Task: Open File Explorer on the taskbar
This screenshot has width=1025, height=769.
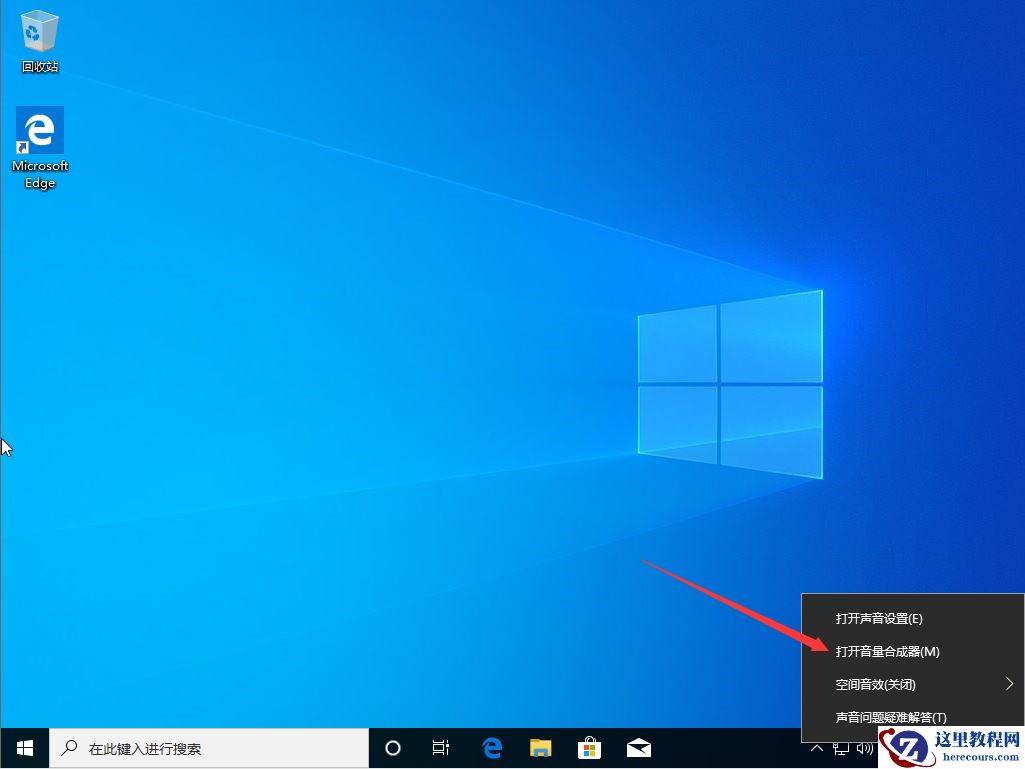Action: click(541, 747)
